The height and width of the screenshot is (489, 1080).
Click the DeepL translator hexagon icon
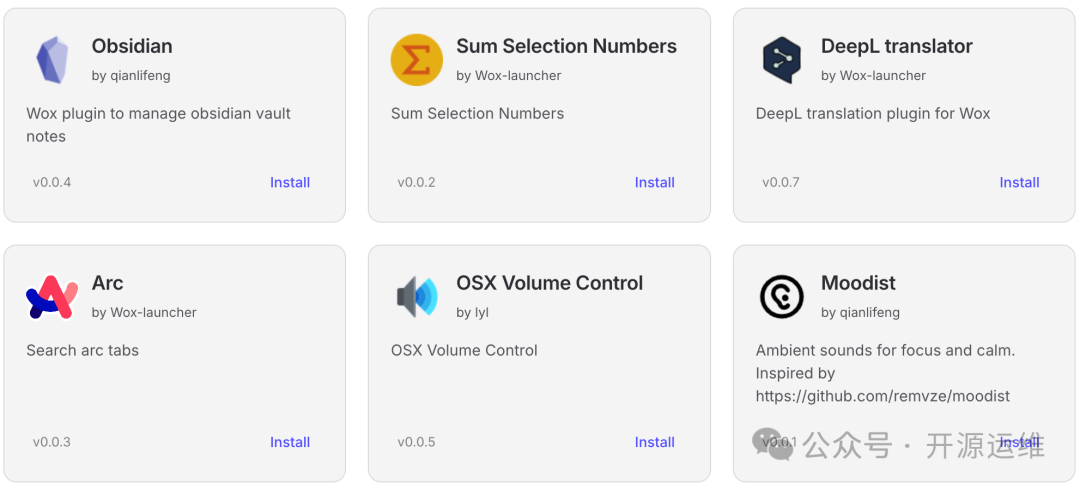coord(781,60)
